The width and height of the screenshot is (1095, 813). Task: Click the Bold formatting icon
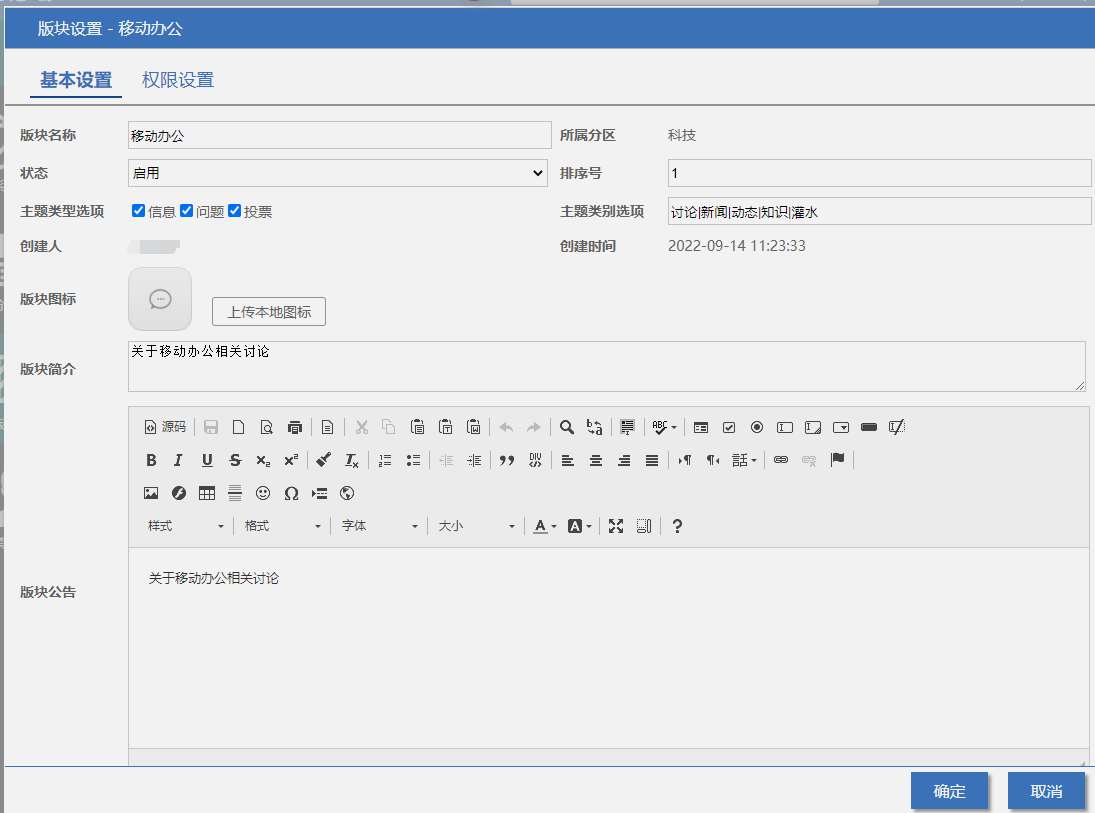point(151,460)
